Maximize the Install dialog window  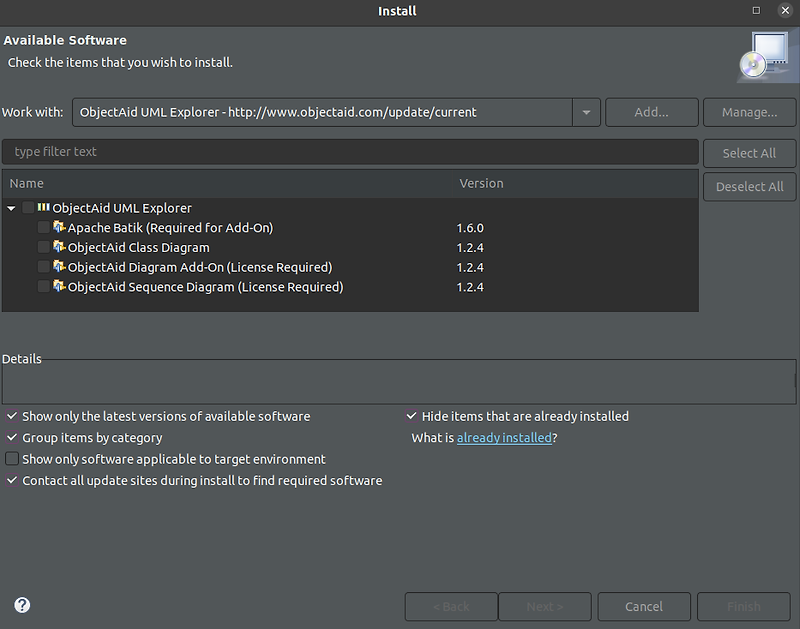click(756, 11)
